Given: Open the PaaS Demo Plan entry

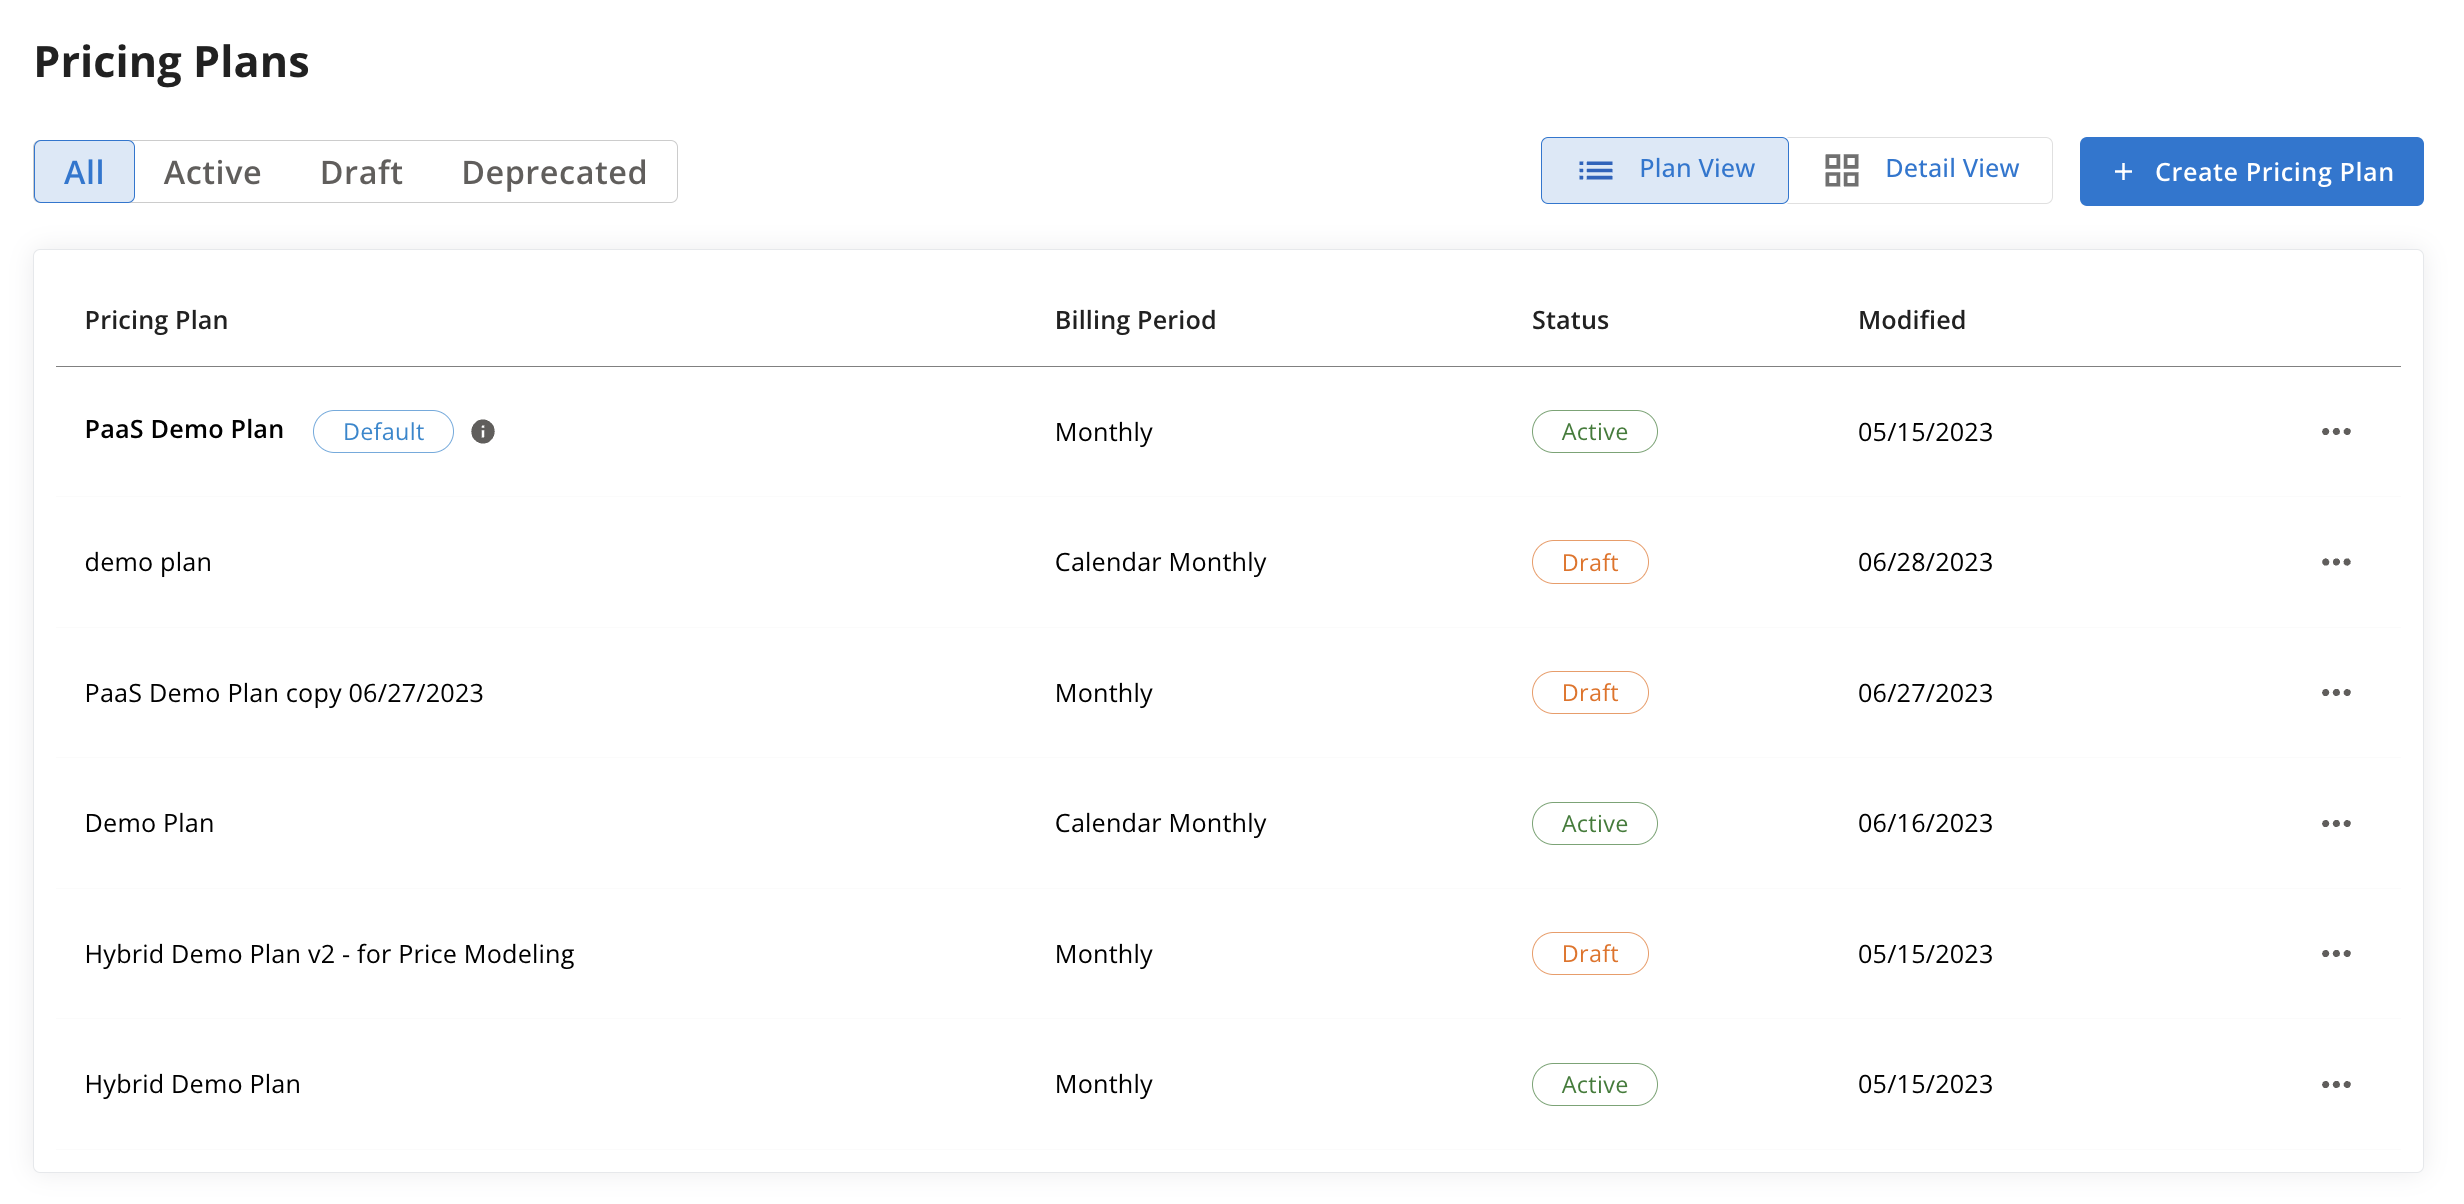Looking at the screenshot, I should click(x=184, y=430).
